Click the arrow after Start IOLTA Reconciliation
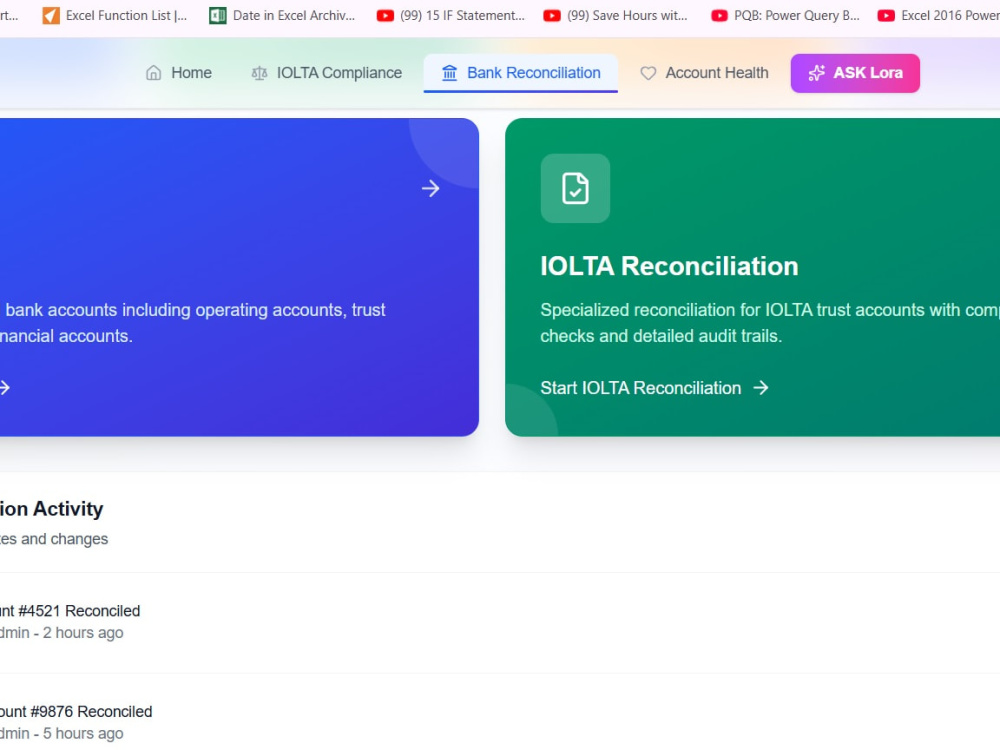1000x750 pixels. pos(761,388)
